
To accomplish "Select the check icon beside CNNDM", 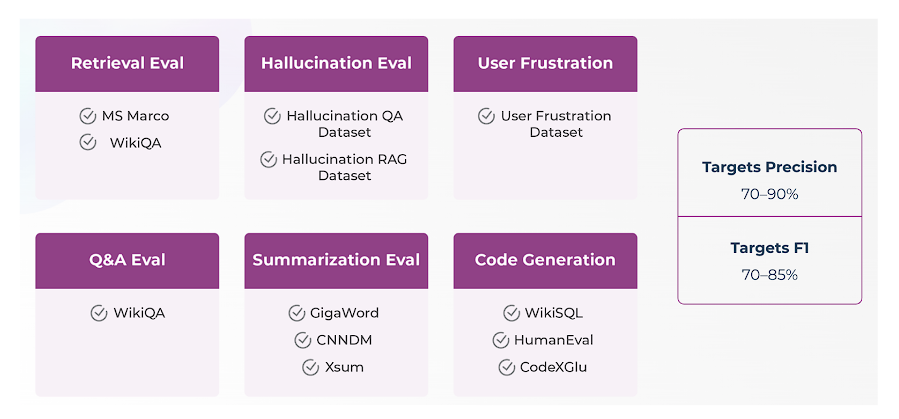I will [x=303, y=340].
